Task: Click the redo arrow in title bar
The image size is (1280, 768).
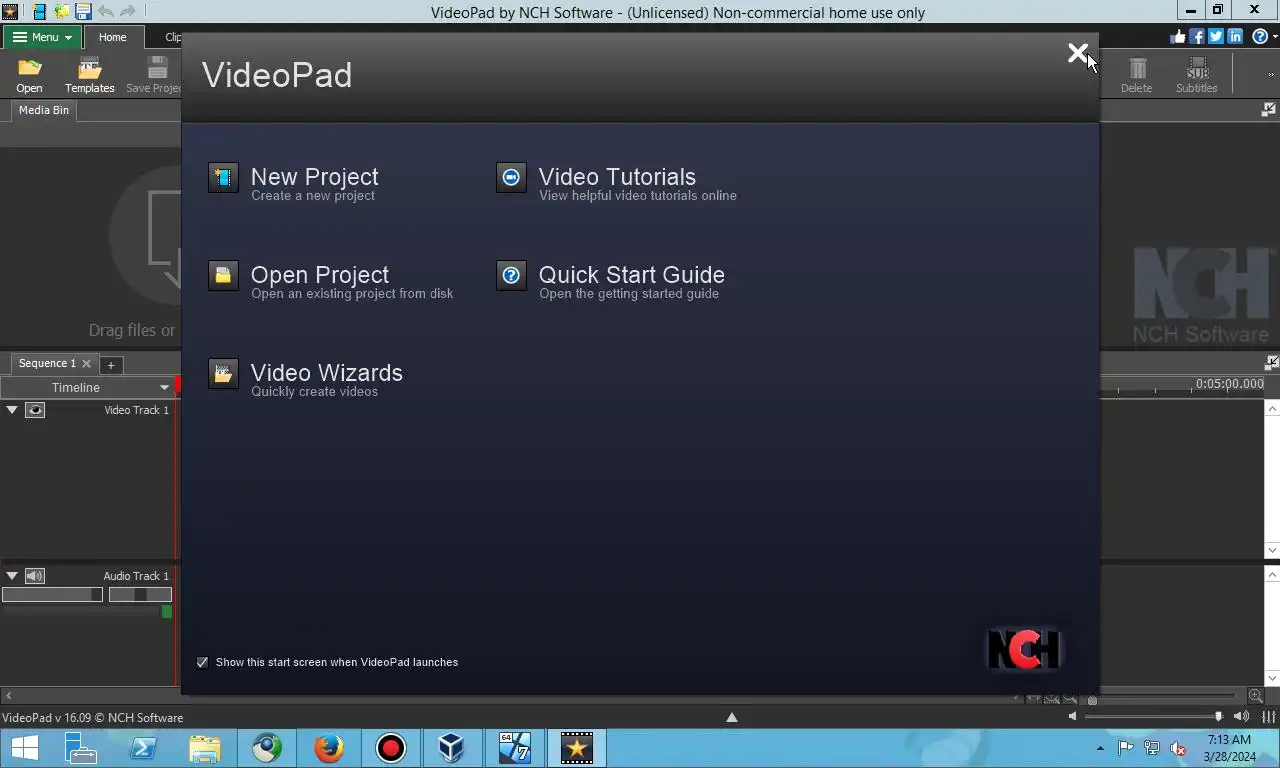Action: [x=128, y=12]
